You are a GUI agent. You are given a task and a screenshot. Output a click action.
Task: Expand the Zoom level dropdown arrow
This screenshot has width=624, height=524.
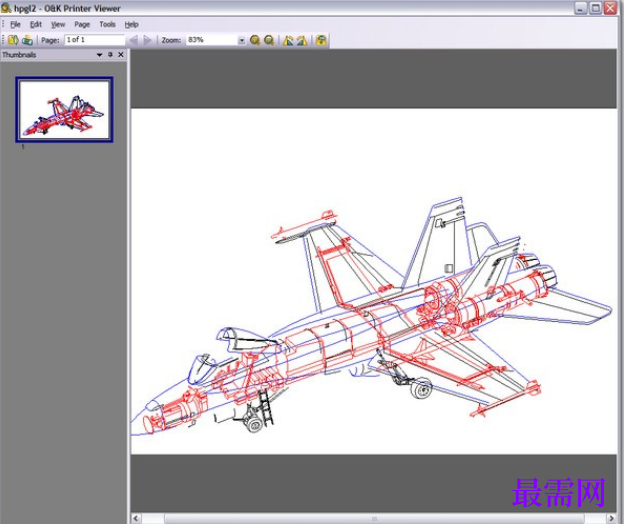tap(242, 40)
